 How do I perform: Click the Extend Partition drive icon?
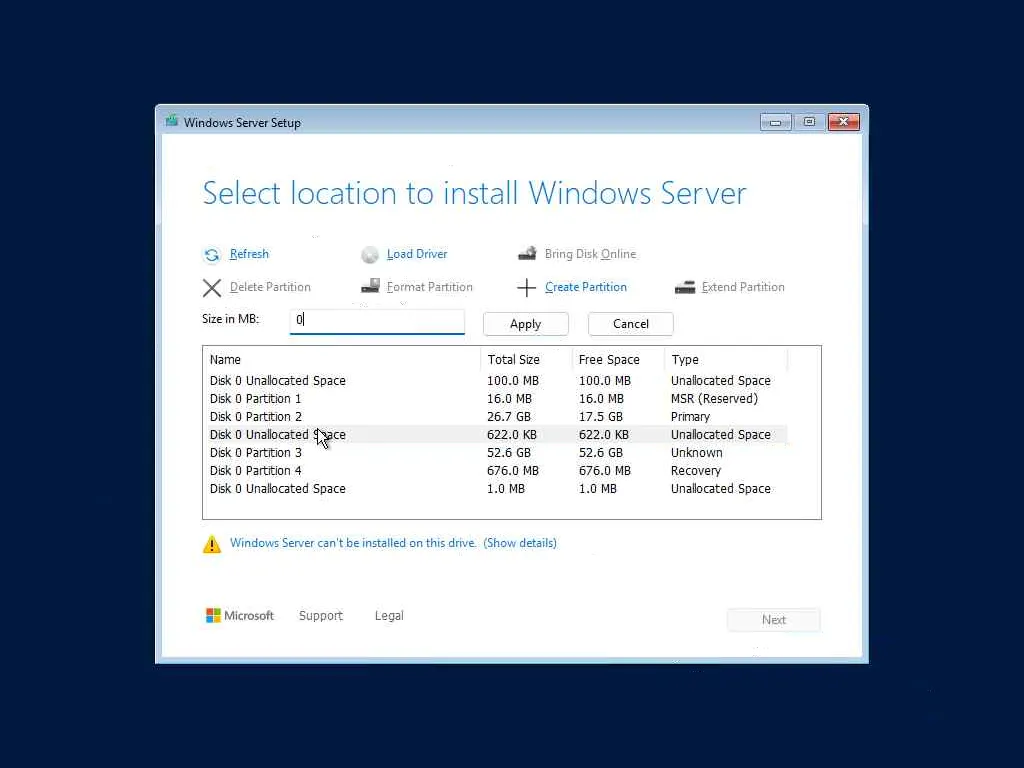[685, 287]
